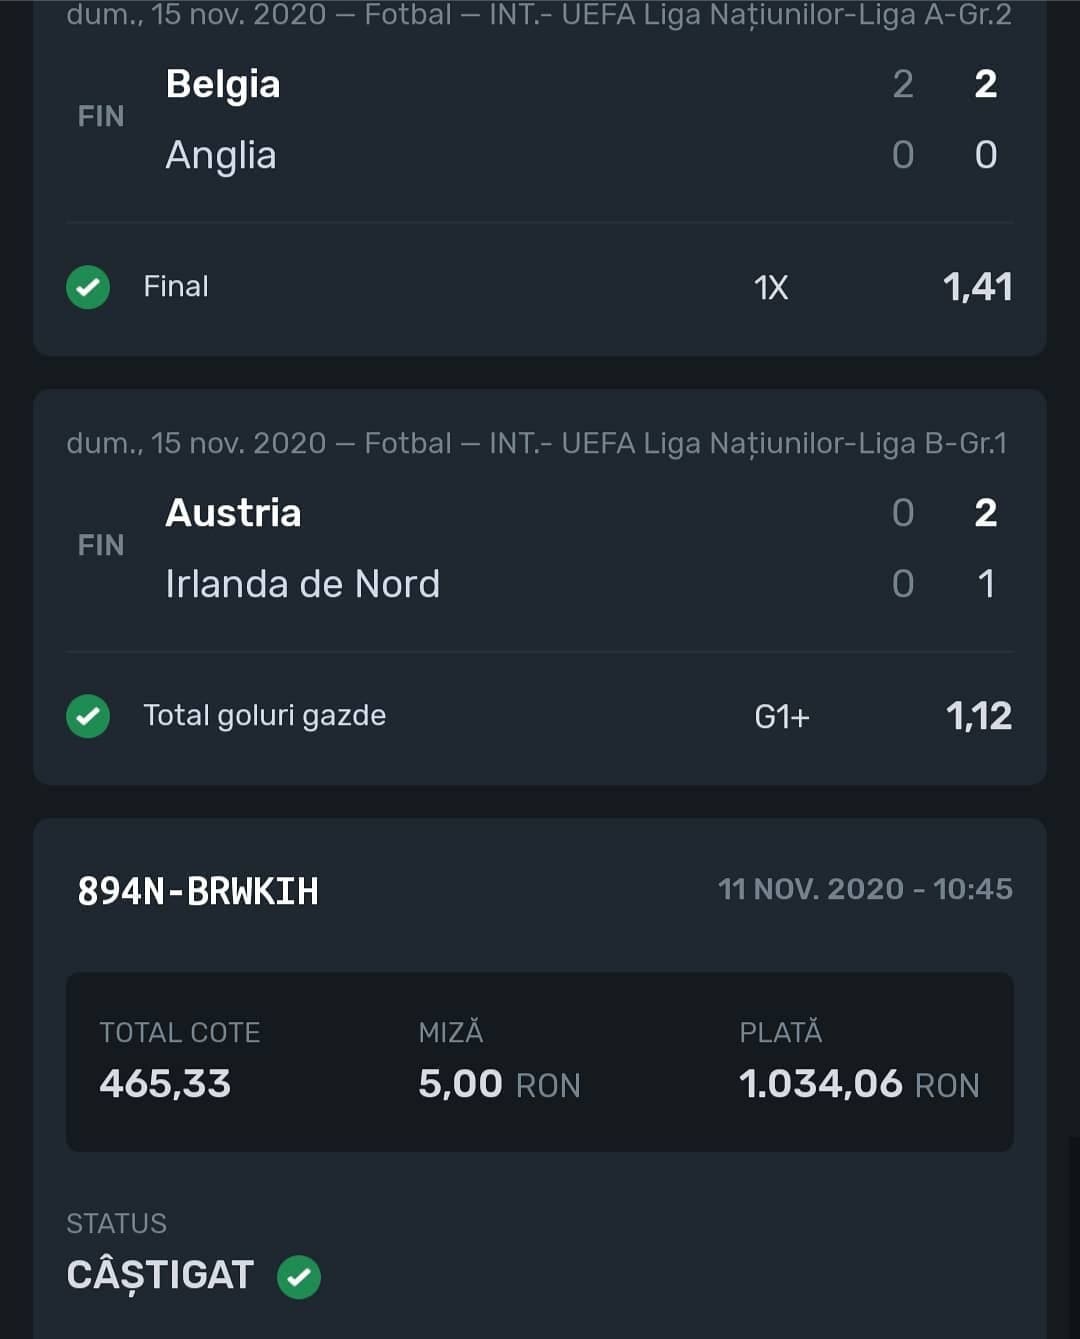Click the 1,12 odds value
The height and width of the screenshot is (1339, 1080).
(x=979, y=716)
